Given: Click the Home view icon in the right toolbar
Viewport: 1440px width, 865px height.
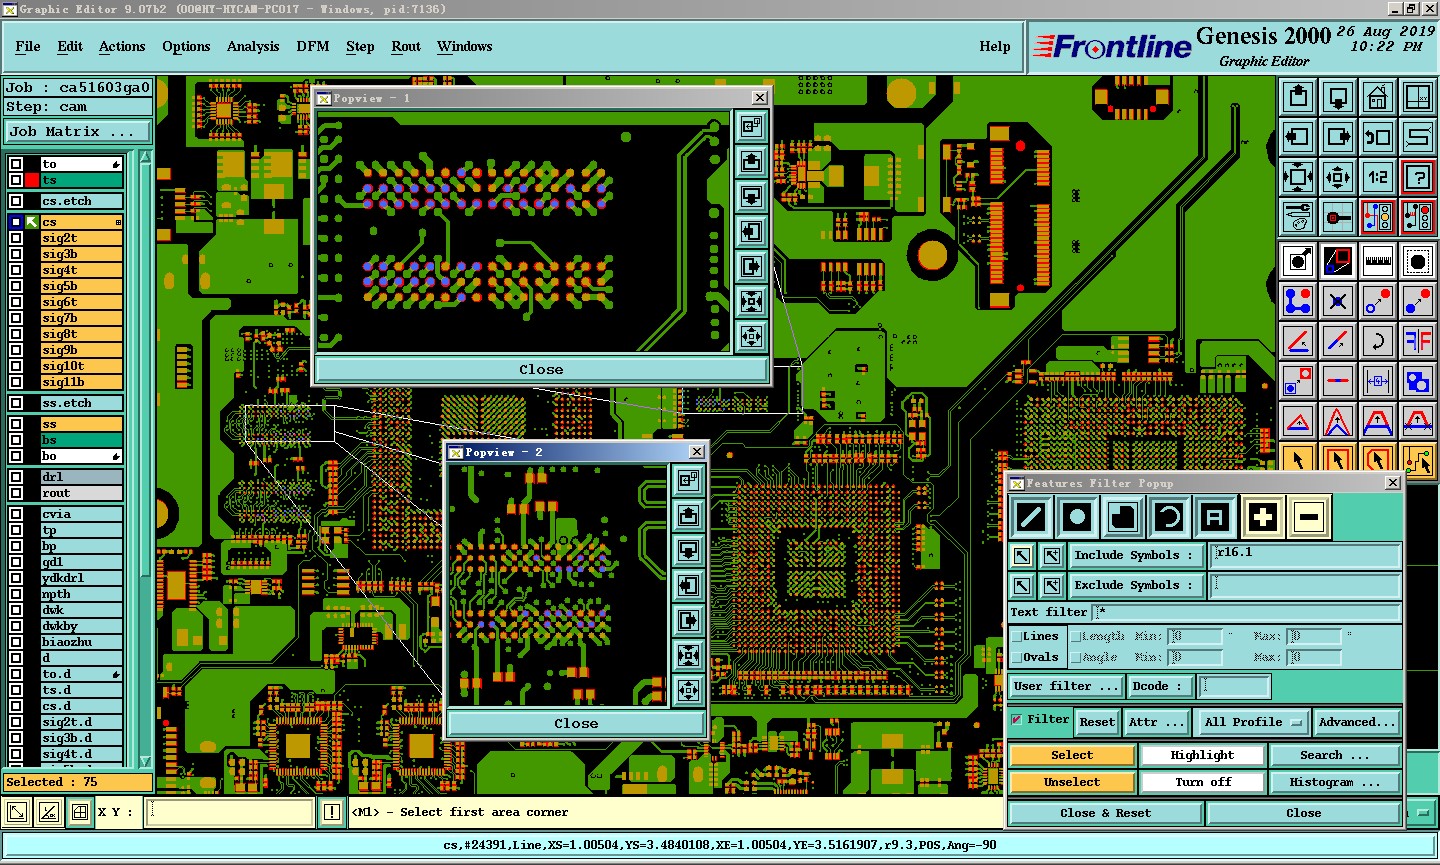Looking at the screenshot, I should [x=1378, y=97].
